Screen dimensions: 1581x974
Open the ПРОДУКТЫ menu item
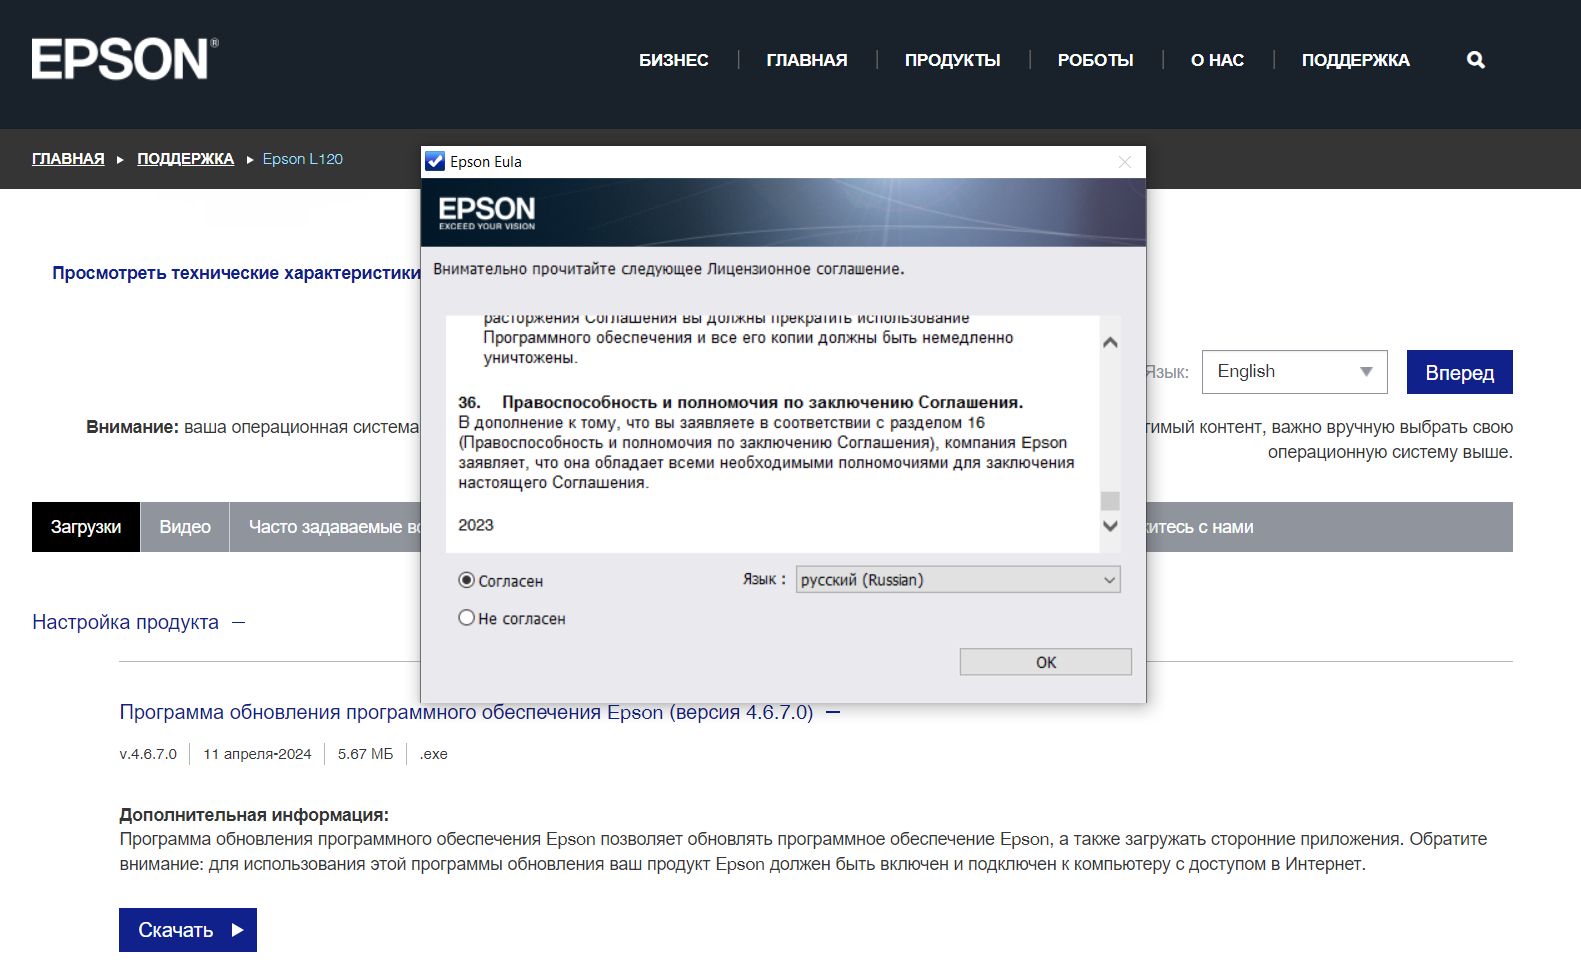tap(953, 60)
